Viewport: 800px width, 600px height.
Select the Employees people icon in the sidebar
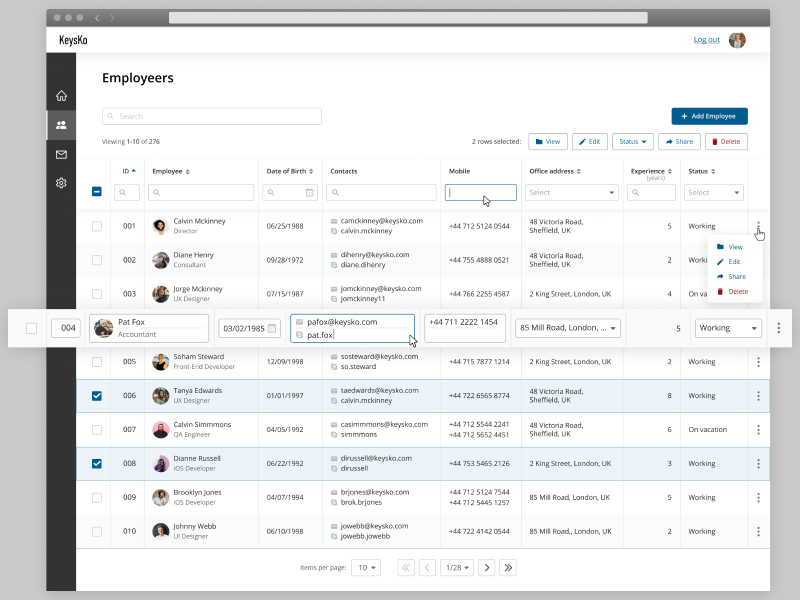click(x=61, y=124)
